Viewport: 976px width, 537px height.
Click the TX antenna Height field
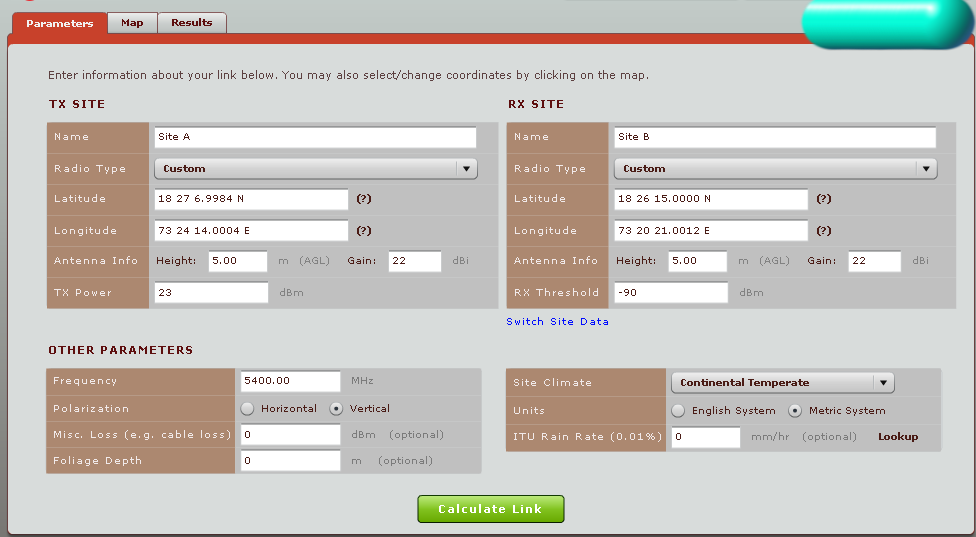[238, 261]
